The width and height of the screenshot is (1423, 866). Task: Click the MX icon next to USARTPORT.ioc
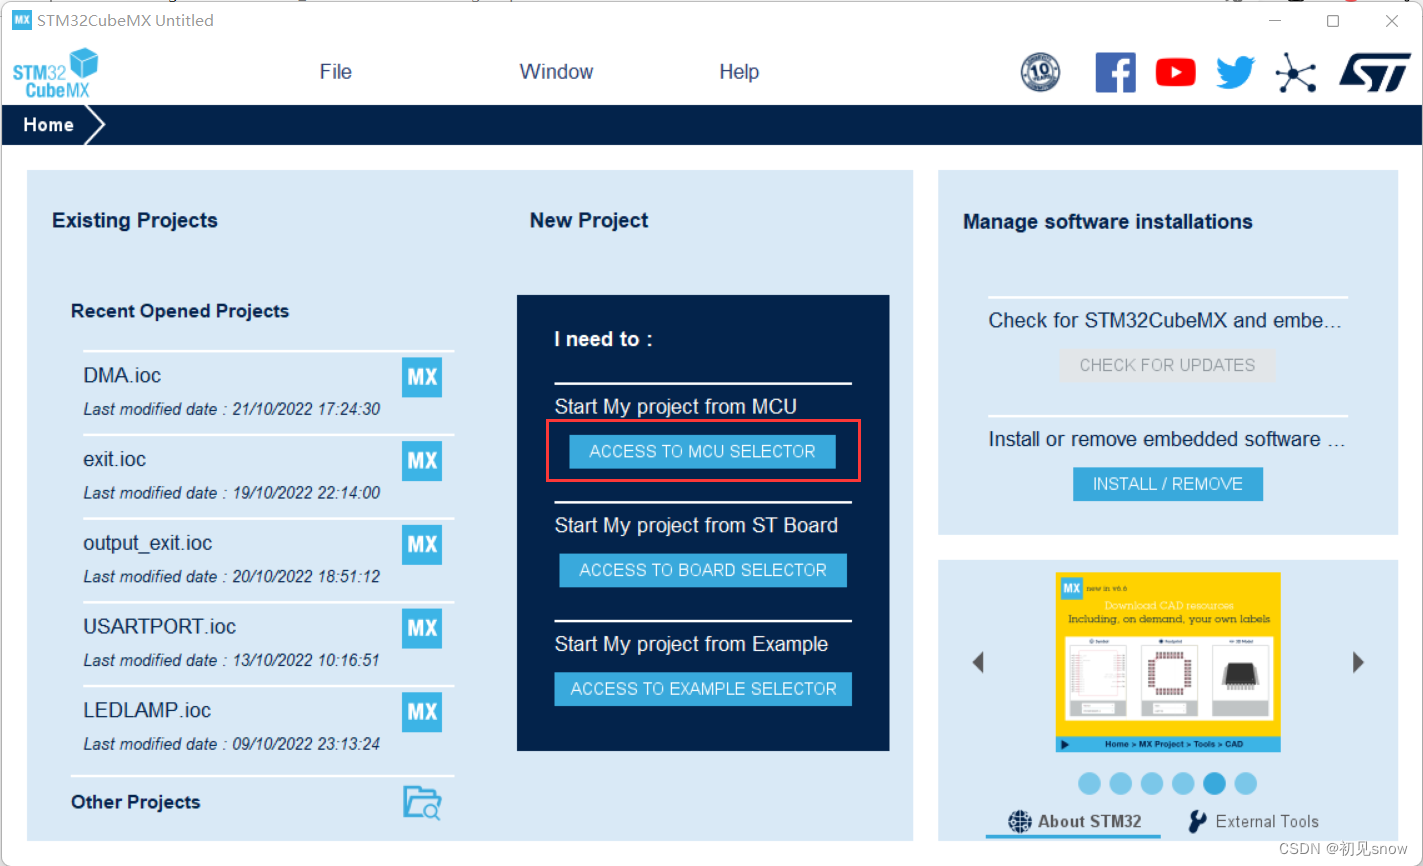pos(422,628)
